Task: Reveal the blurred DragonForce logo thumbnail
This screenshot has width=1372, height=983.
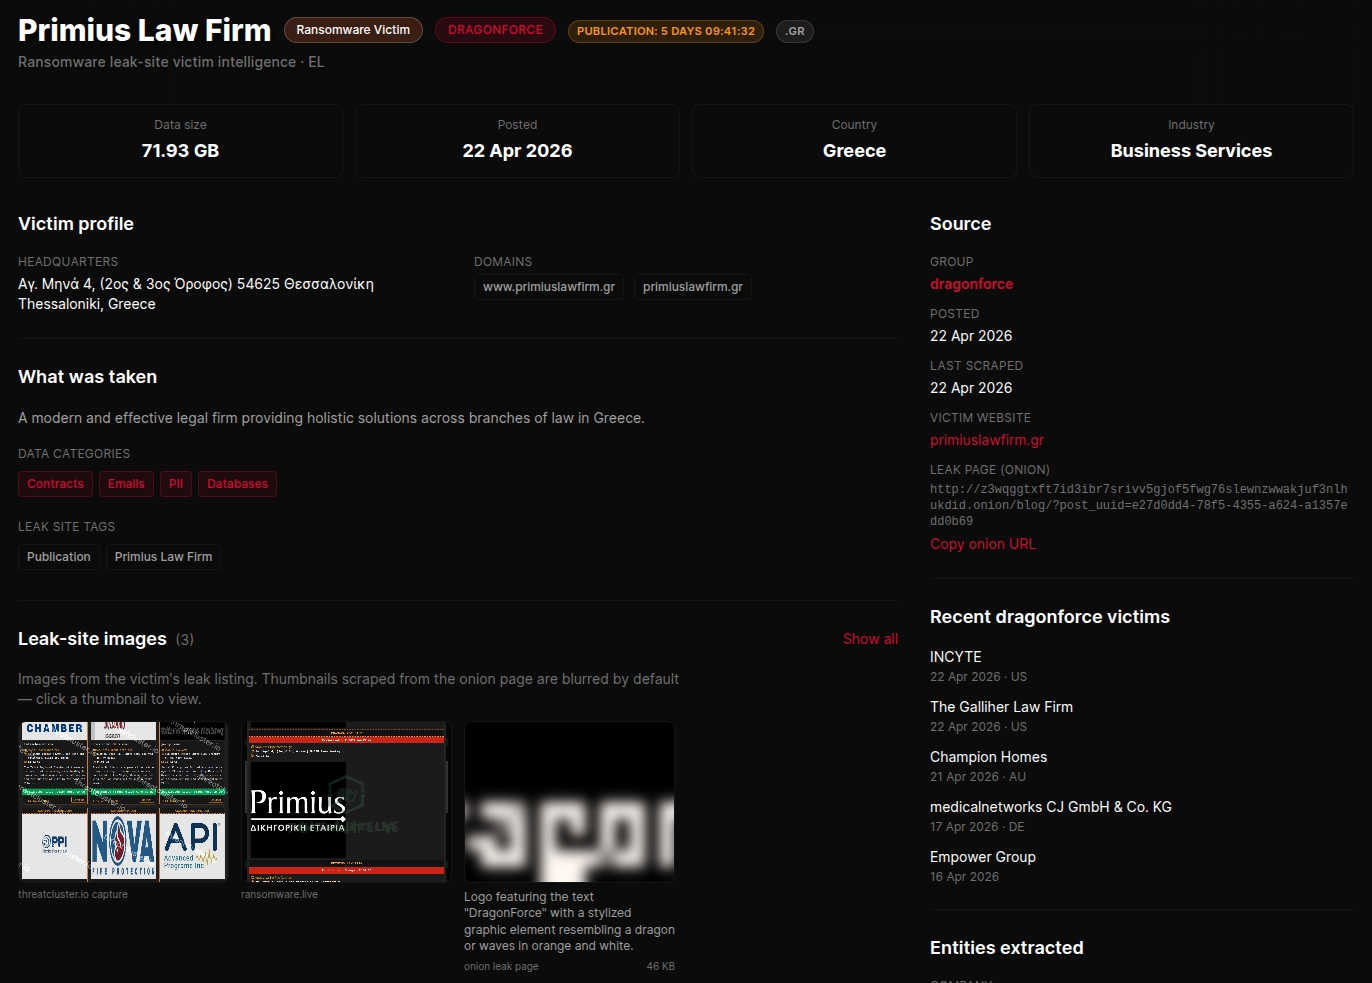Action: click(x=569, y=802)
